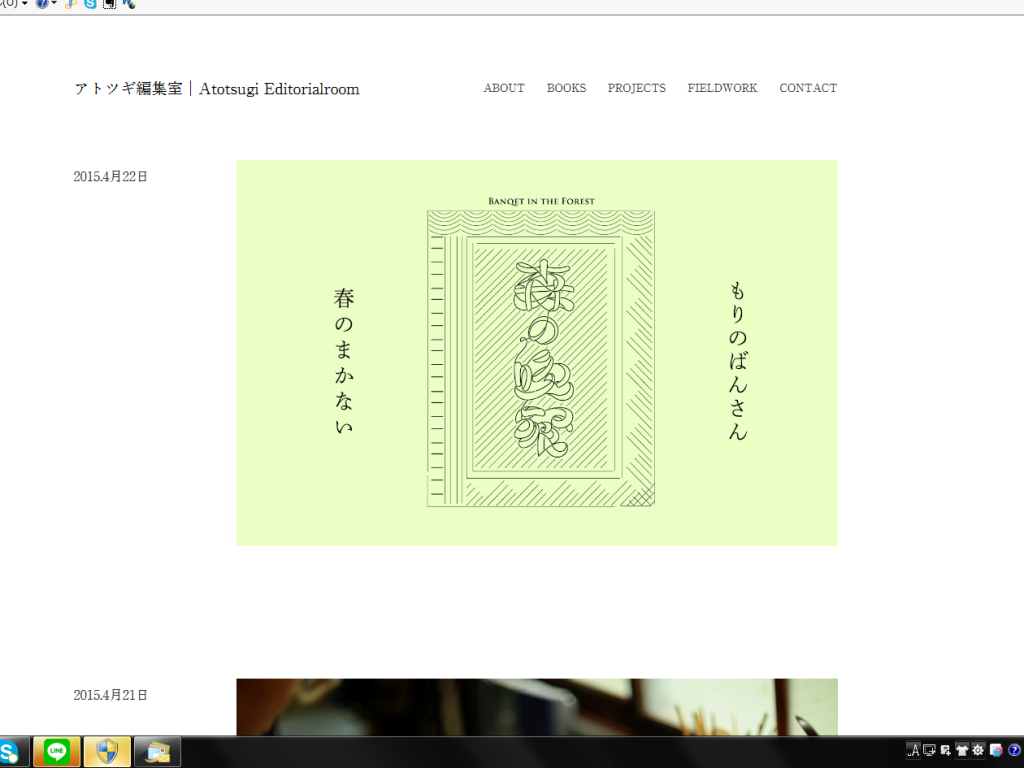
Task: Click the Skype icon in top toolbar
Action: click(91, 4)
